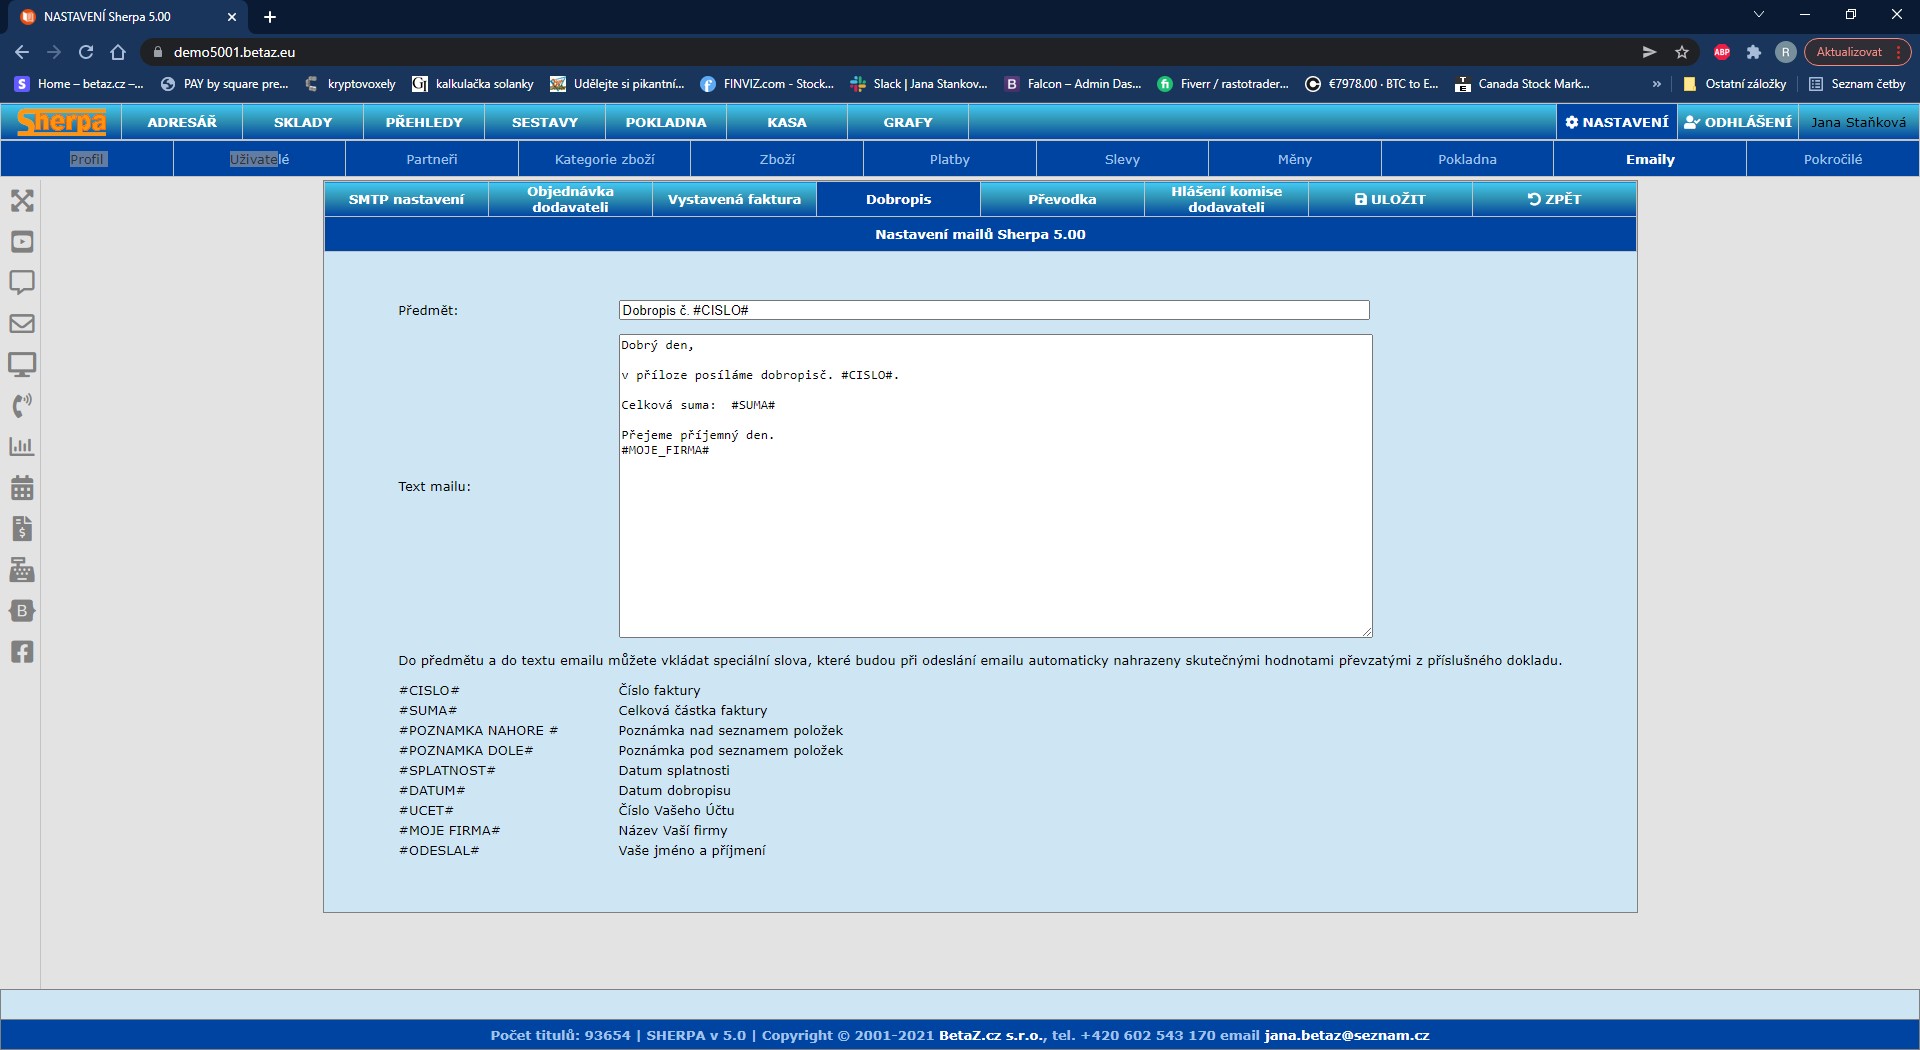The image size is (1920, 1050).
Task: Go to the Pokročilé settings section
Action: [1832, 159]
